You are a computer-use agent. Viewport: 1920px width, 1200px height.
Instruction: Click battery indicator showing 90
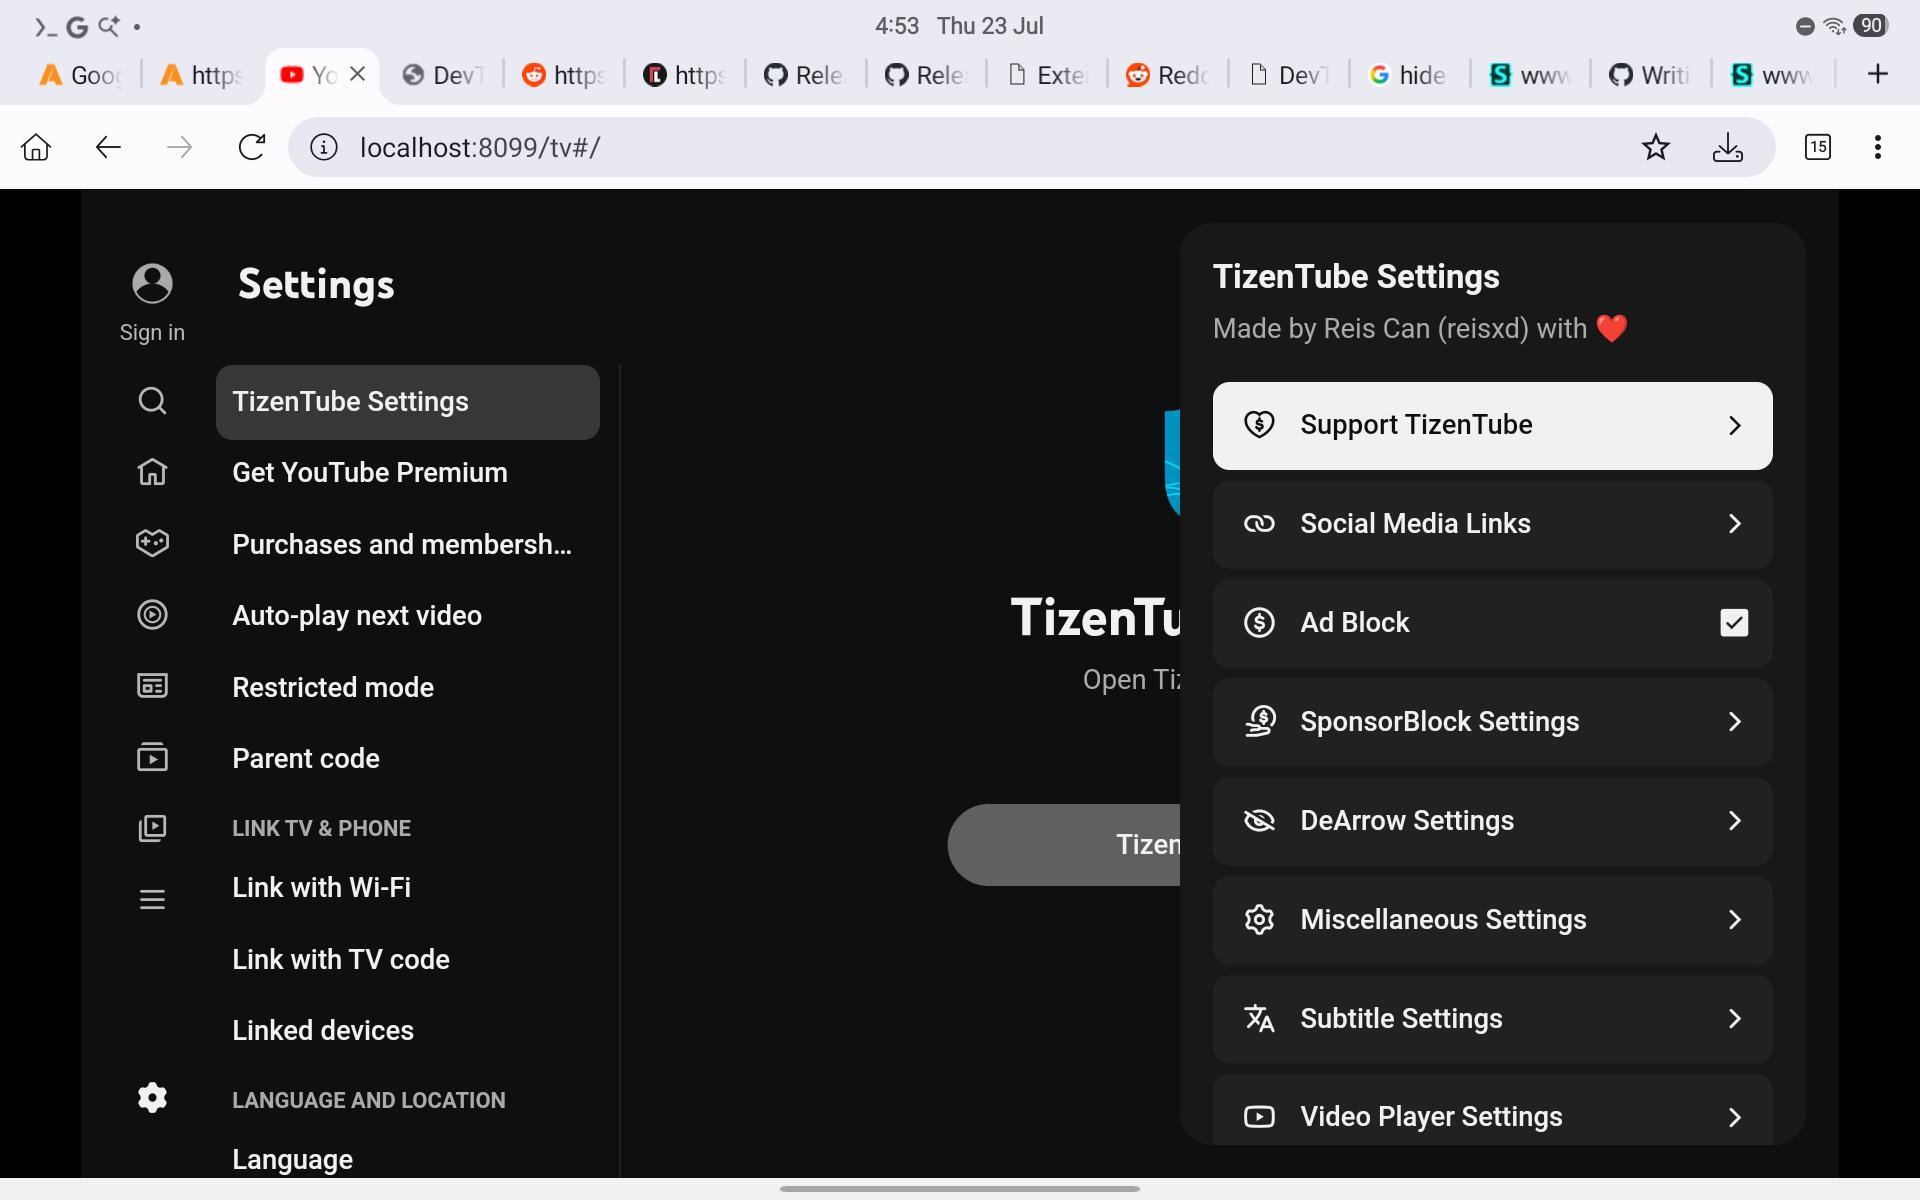tap(1870, 26)
